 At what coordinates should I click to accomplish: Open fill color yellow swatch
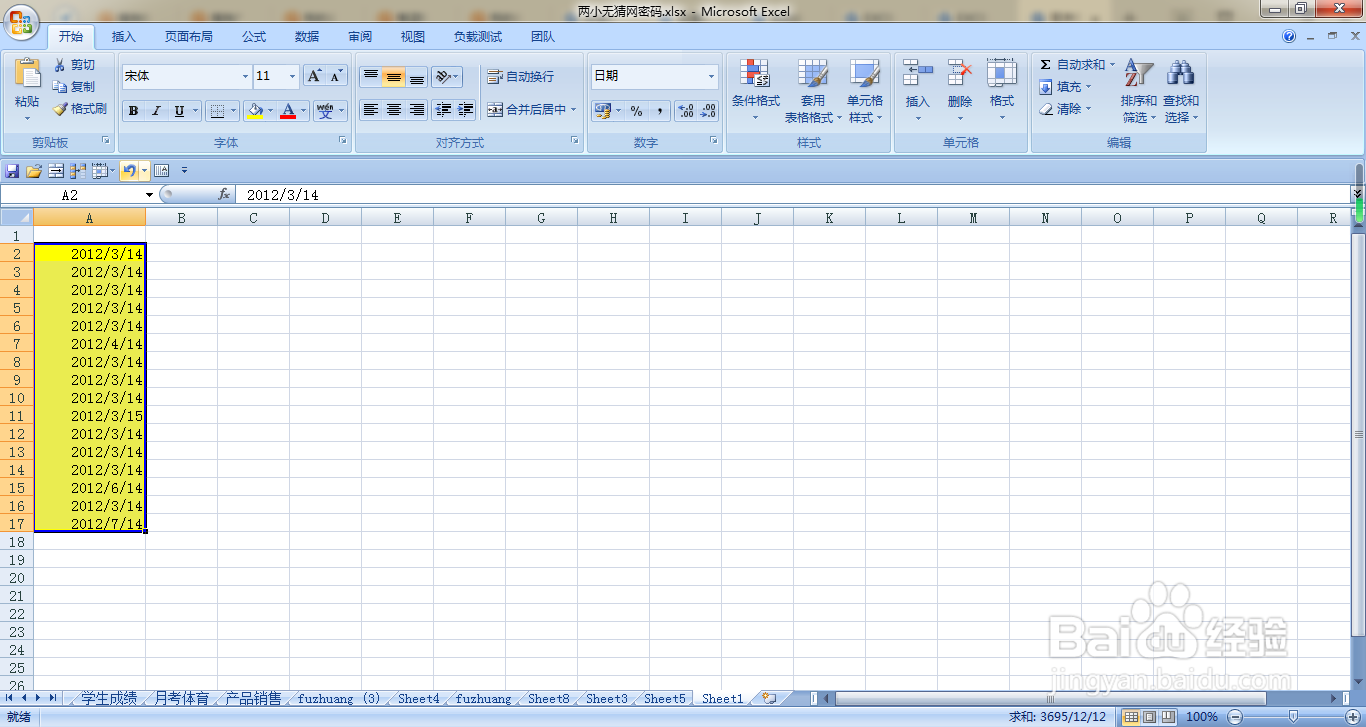255,111
